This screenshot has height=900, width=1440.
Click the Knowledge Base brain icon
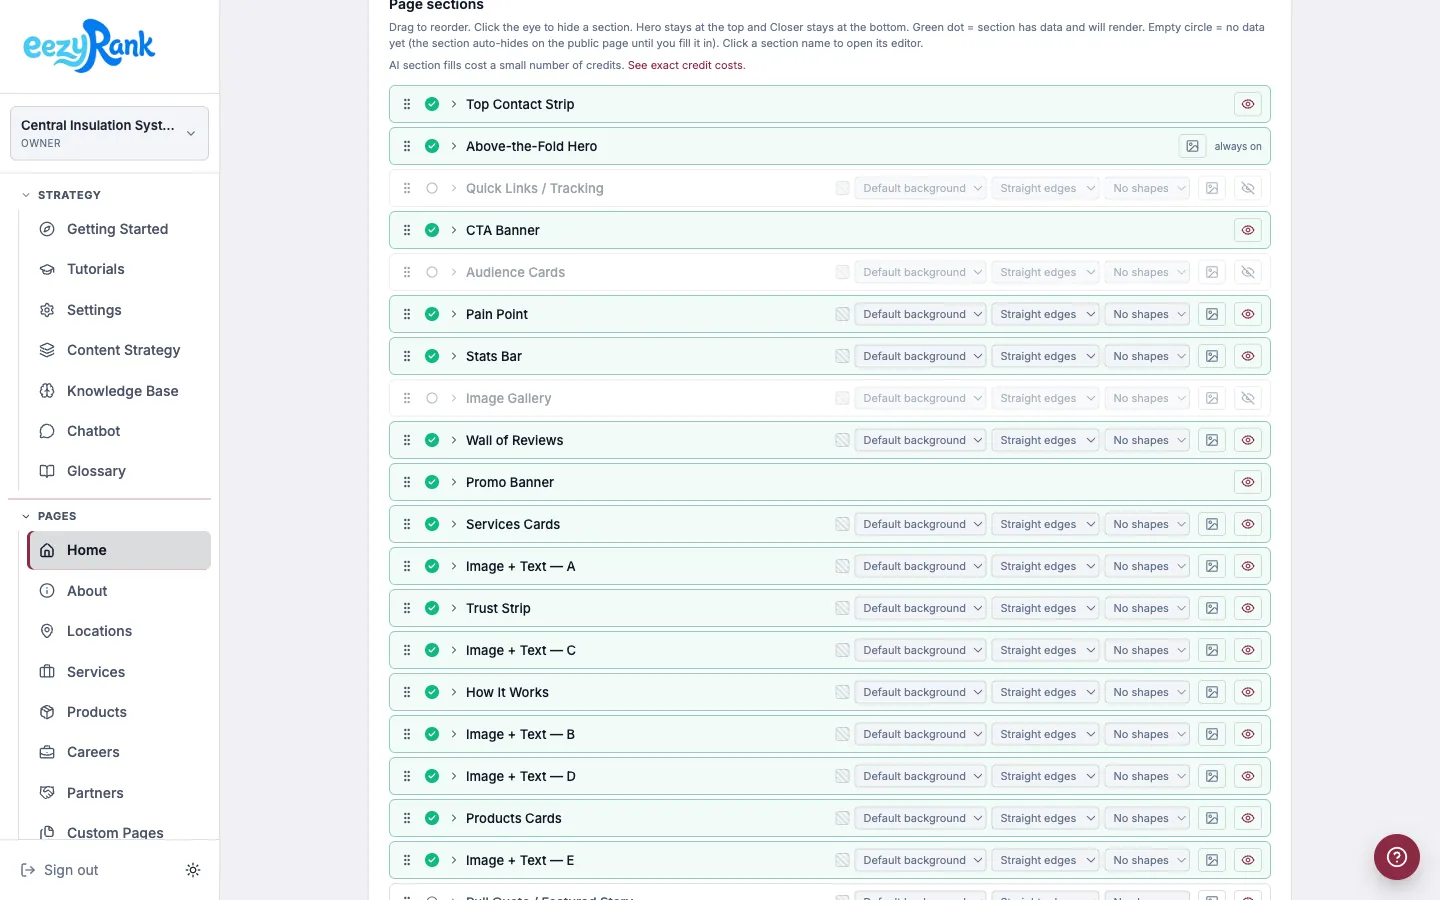pyautogui.click(x=47, y=391)
